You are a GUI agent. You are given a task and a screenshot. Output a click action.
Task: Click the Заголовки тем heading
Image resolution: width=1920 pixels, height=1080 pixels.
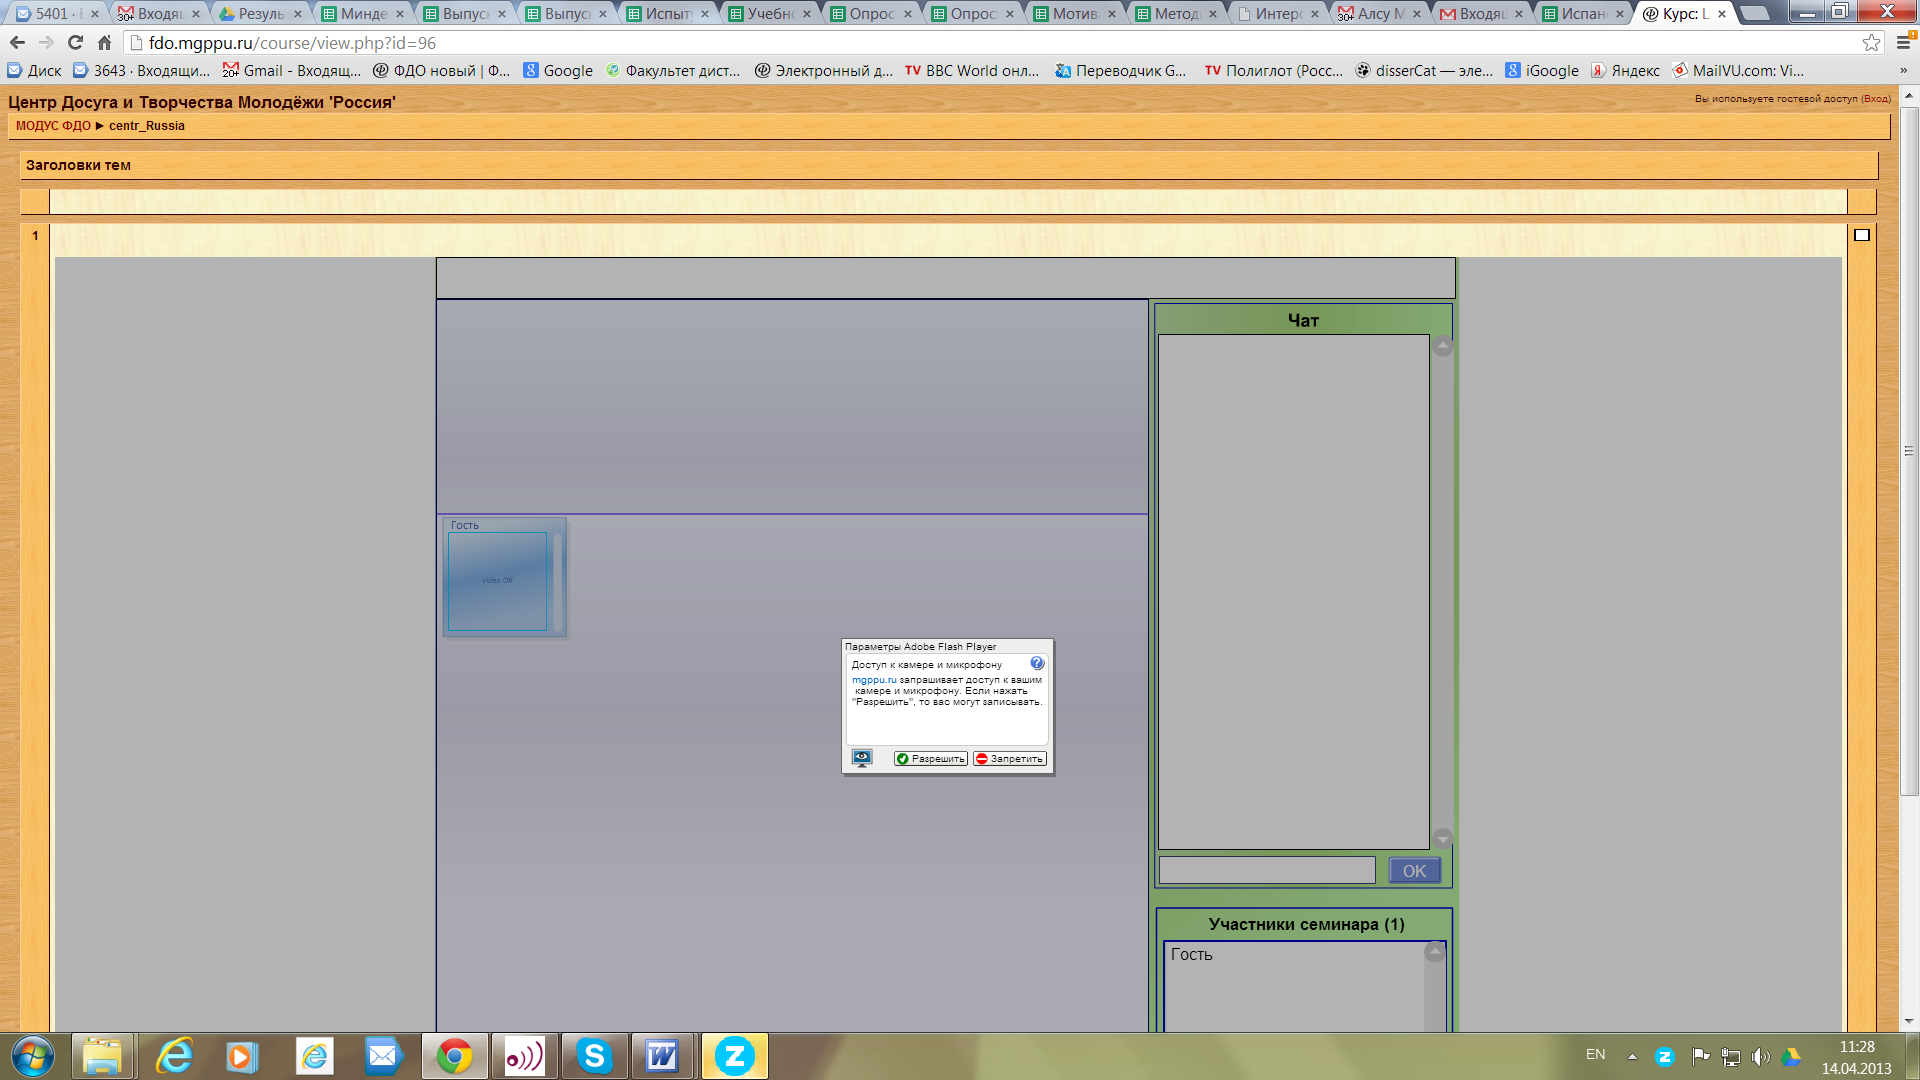coord(78,165)
